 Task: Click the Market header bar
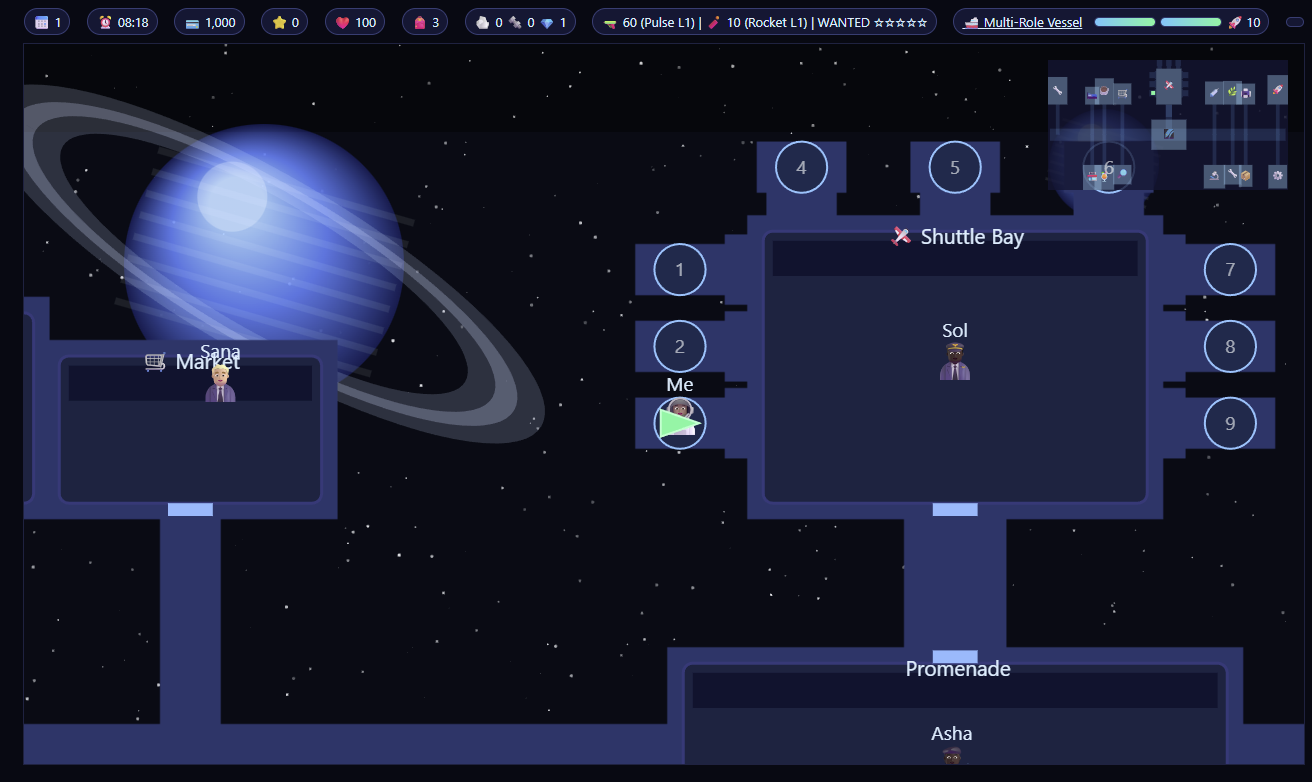coord(190,381)
